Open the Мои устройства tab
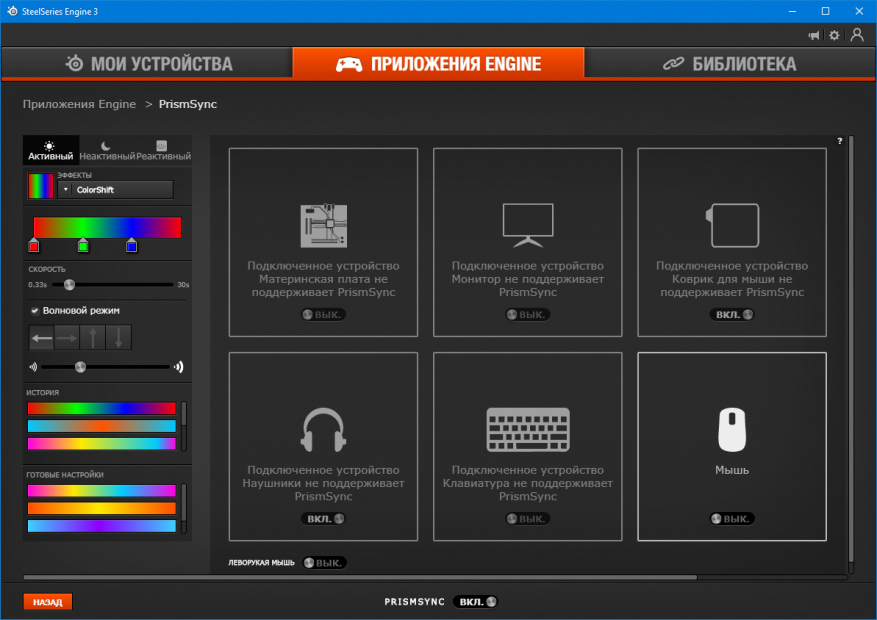Screen dimensions: 877x620 pyautogui.click(x=147, y=63)
